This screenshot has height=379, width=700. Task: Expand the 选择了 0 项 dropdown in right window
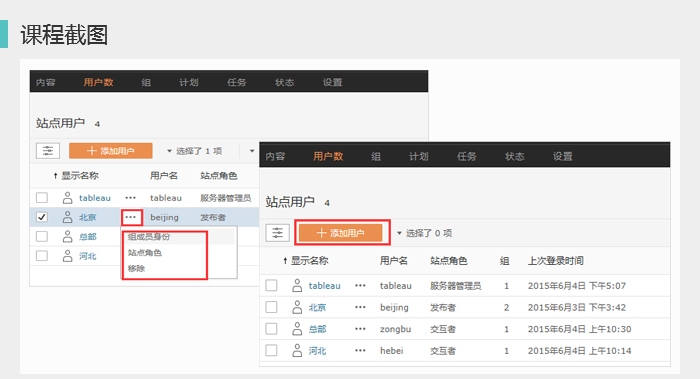point(424,233)
